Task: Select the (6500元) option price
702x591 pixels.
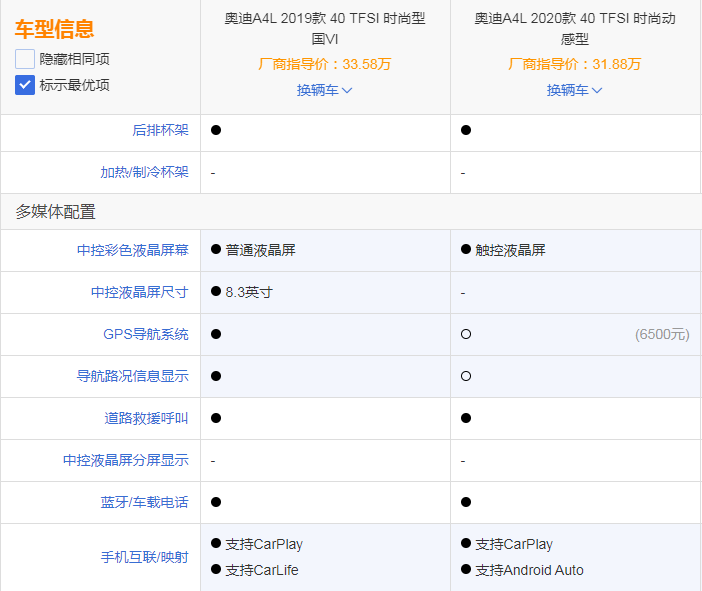Action: tap(662, 334)
